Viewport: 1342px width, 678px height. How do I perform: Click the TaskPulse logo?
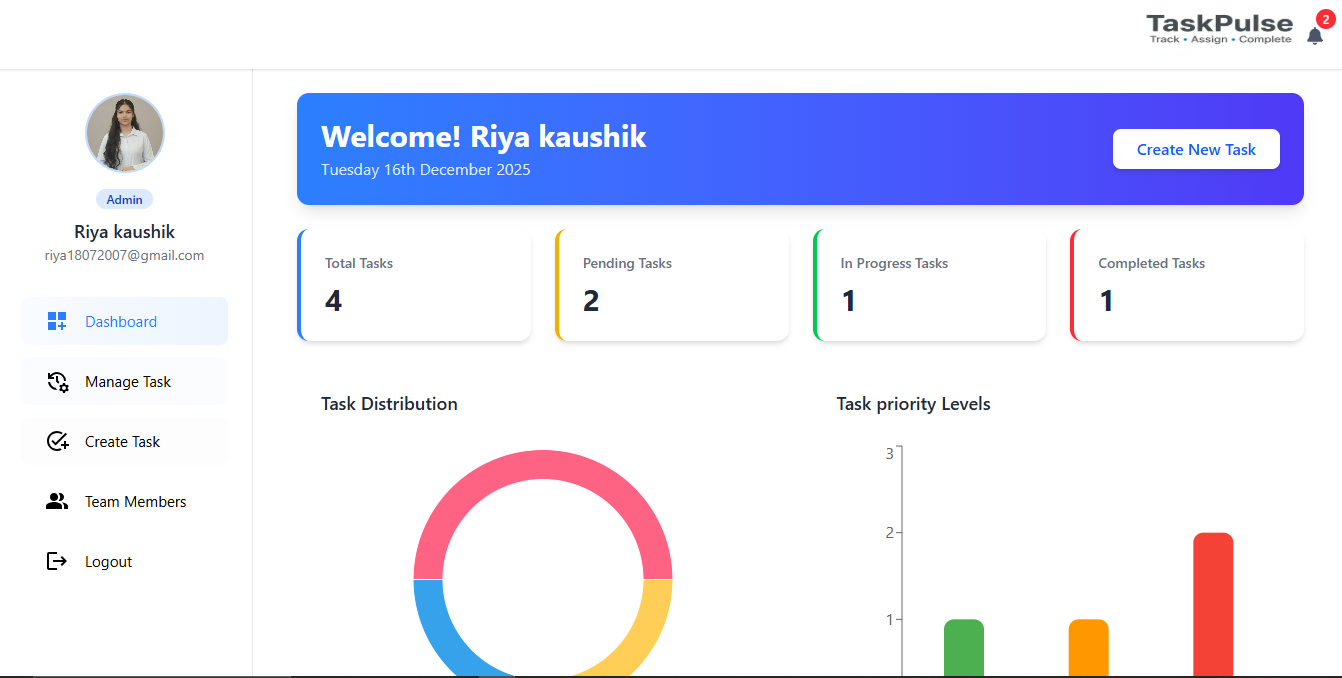(x=1218, y=28)
